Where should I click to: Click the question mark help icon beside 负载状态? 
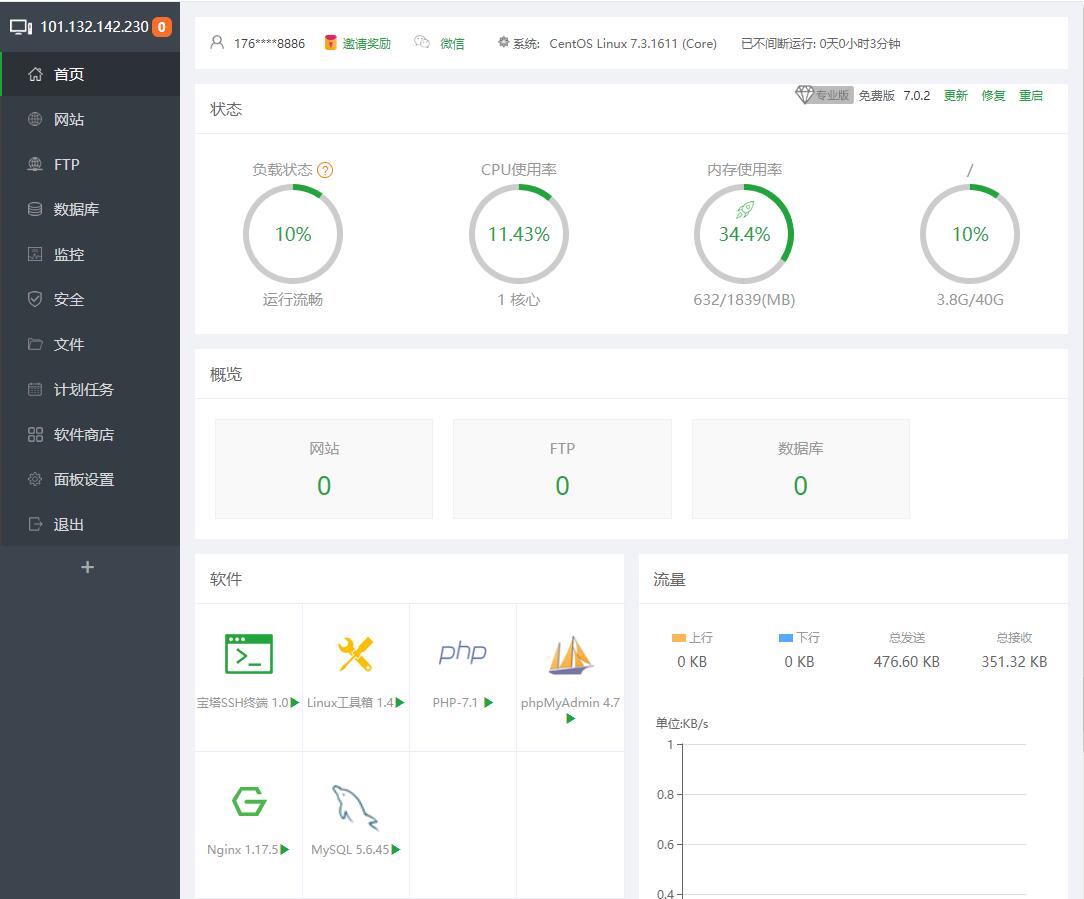(x=325, y=170)
